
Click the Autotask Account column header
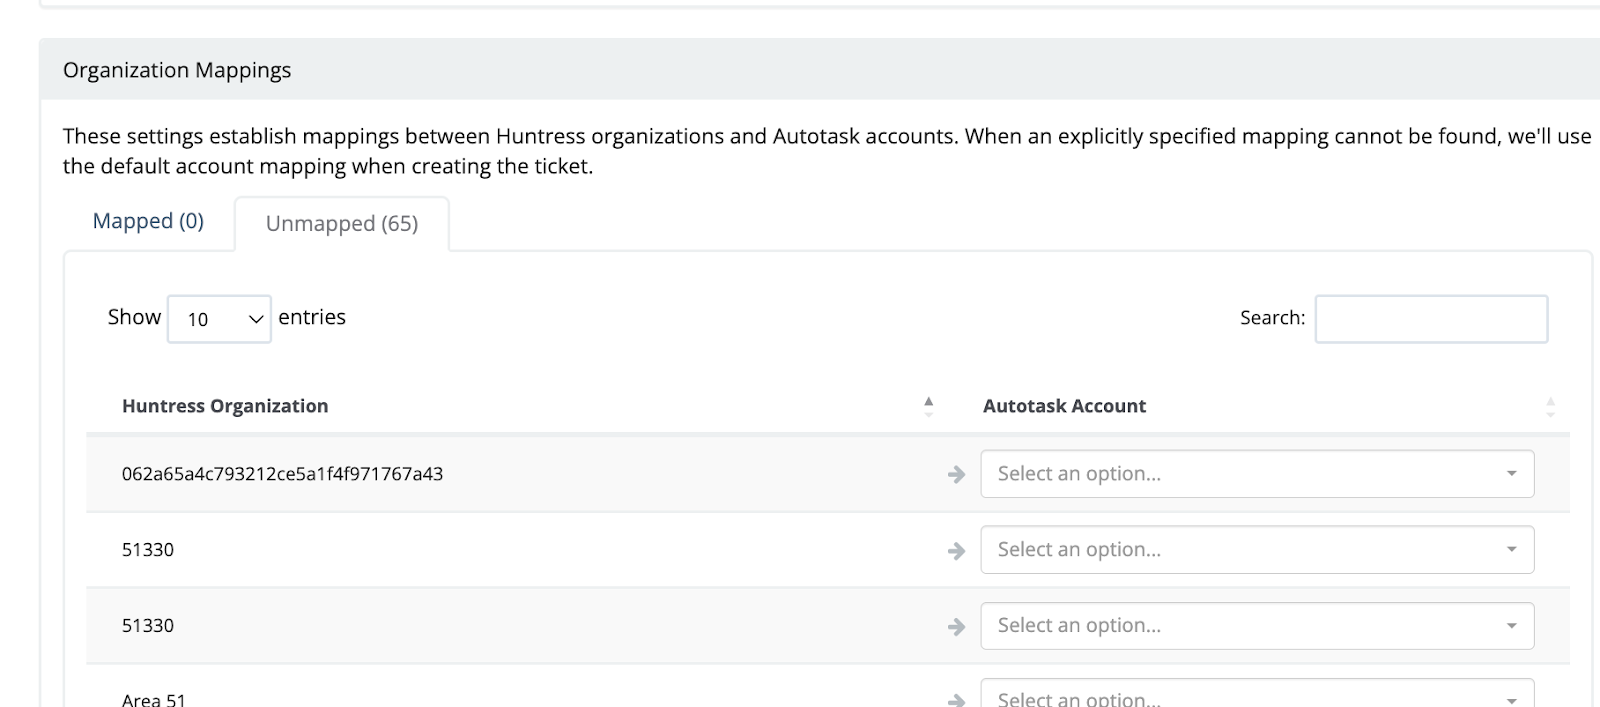(1064, 406)
